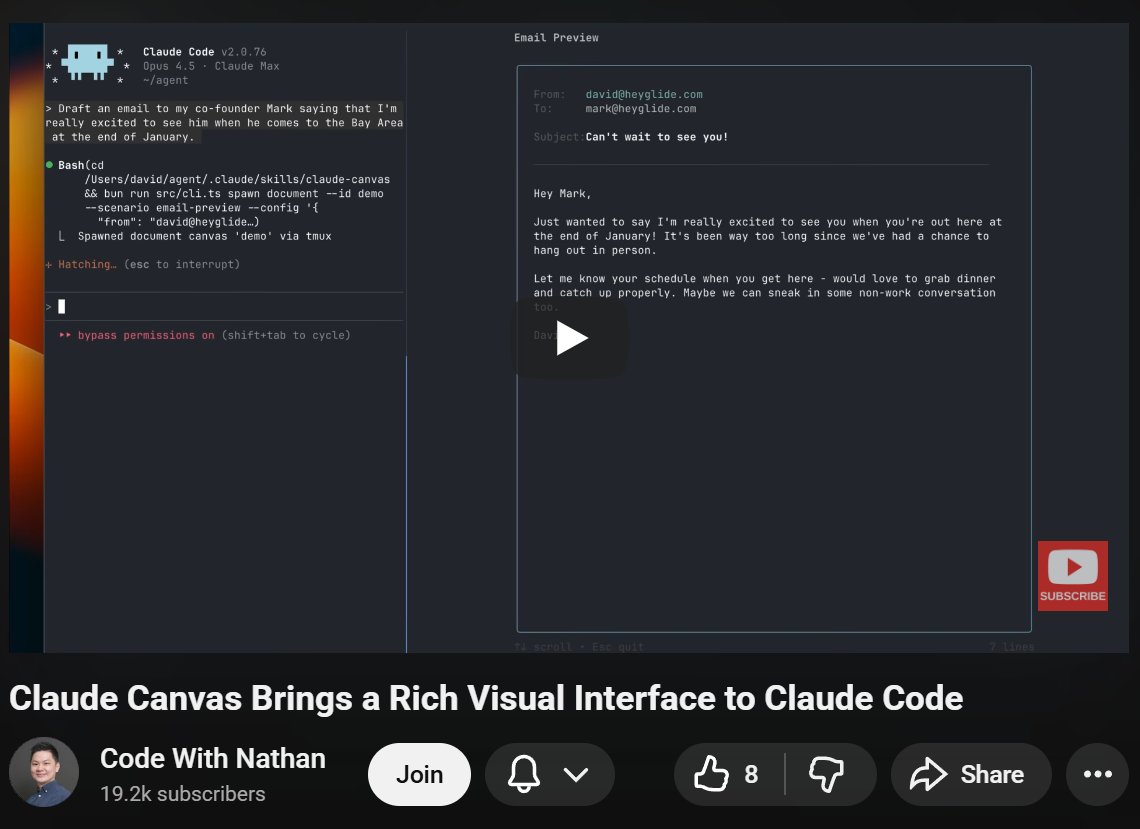The image size is (1140, 829).
Task: Dislike the video with thumbs down
Action: 827,774
